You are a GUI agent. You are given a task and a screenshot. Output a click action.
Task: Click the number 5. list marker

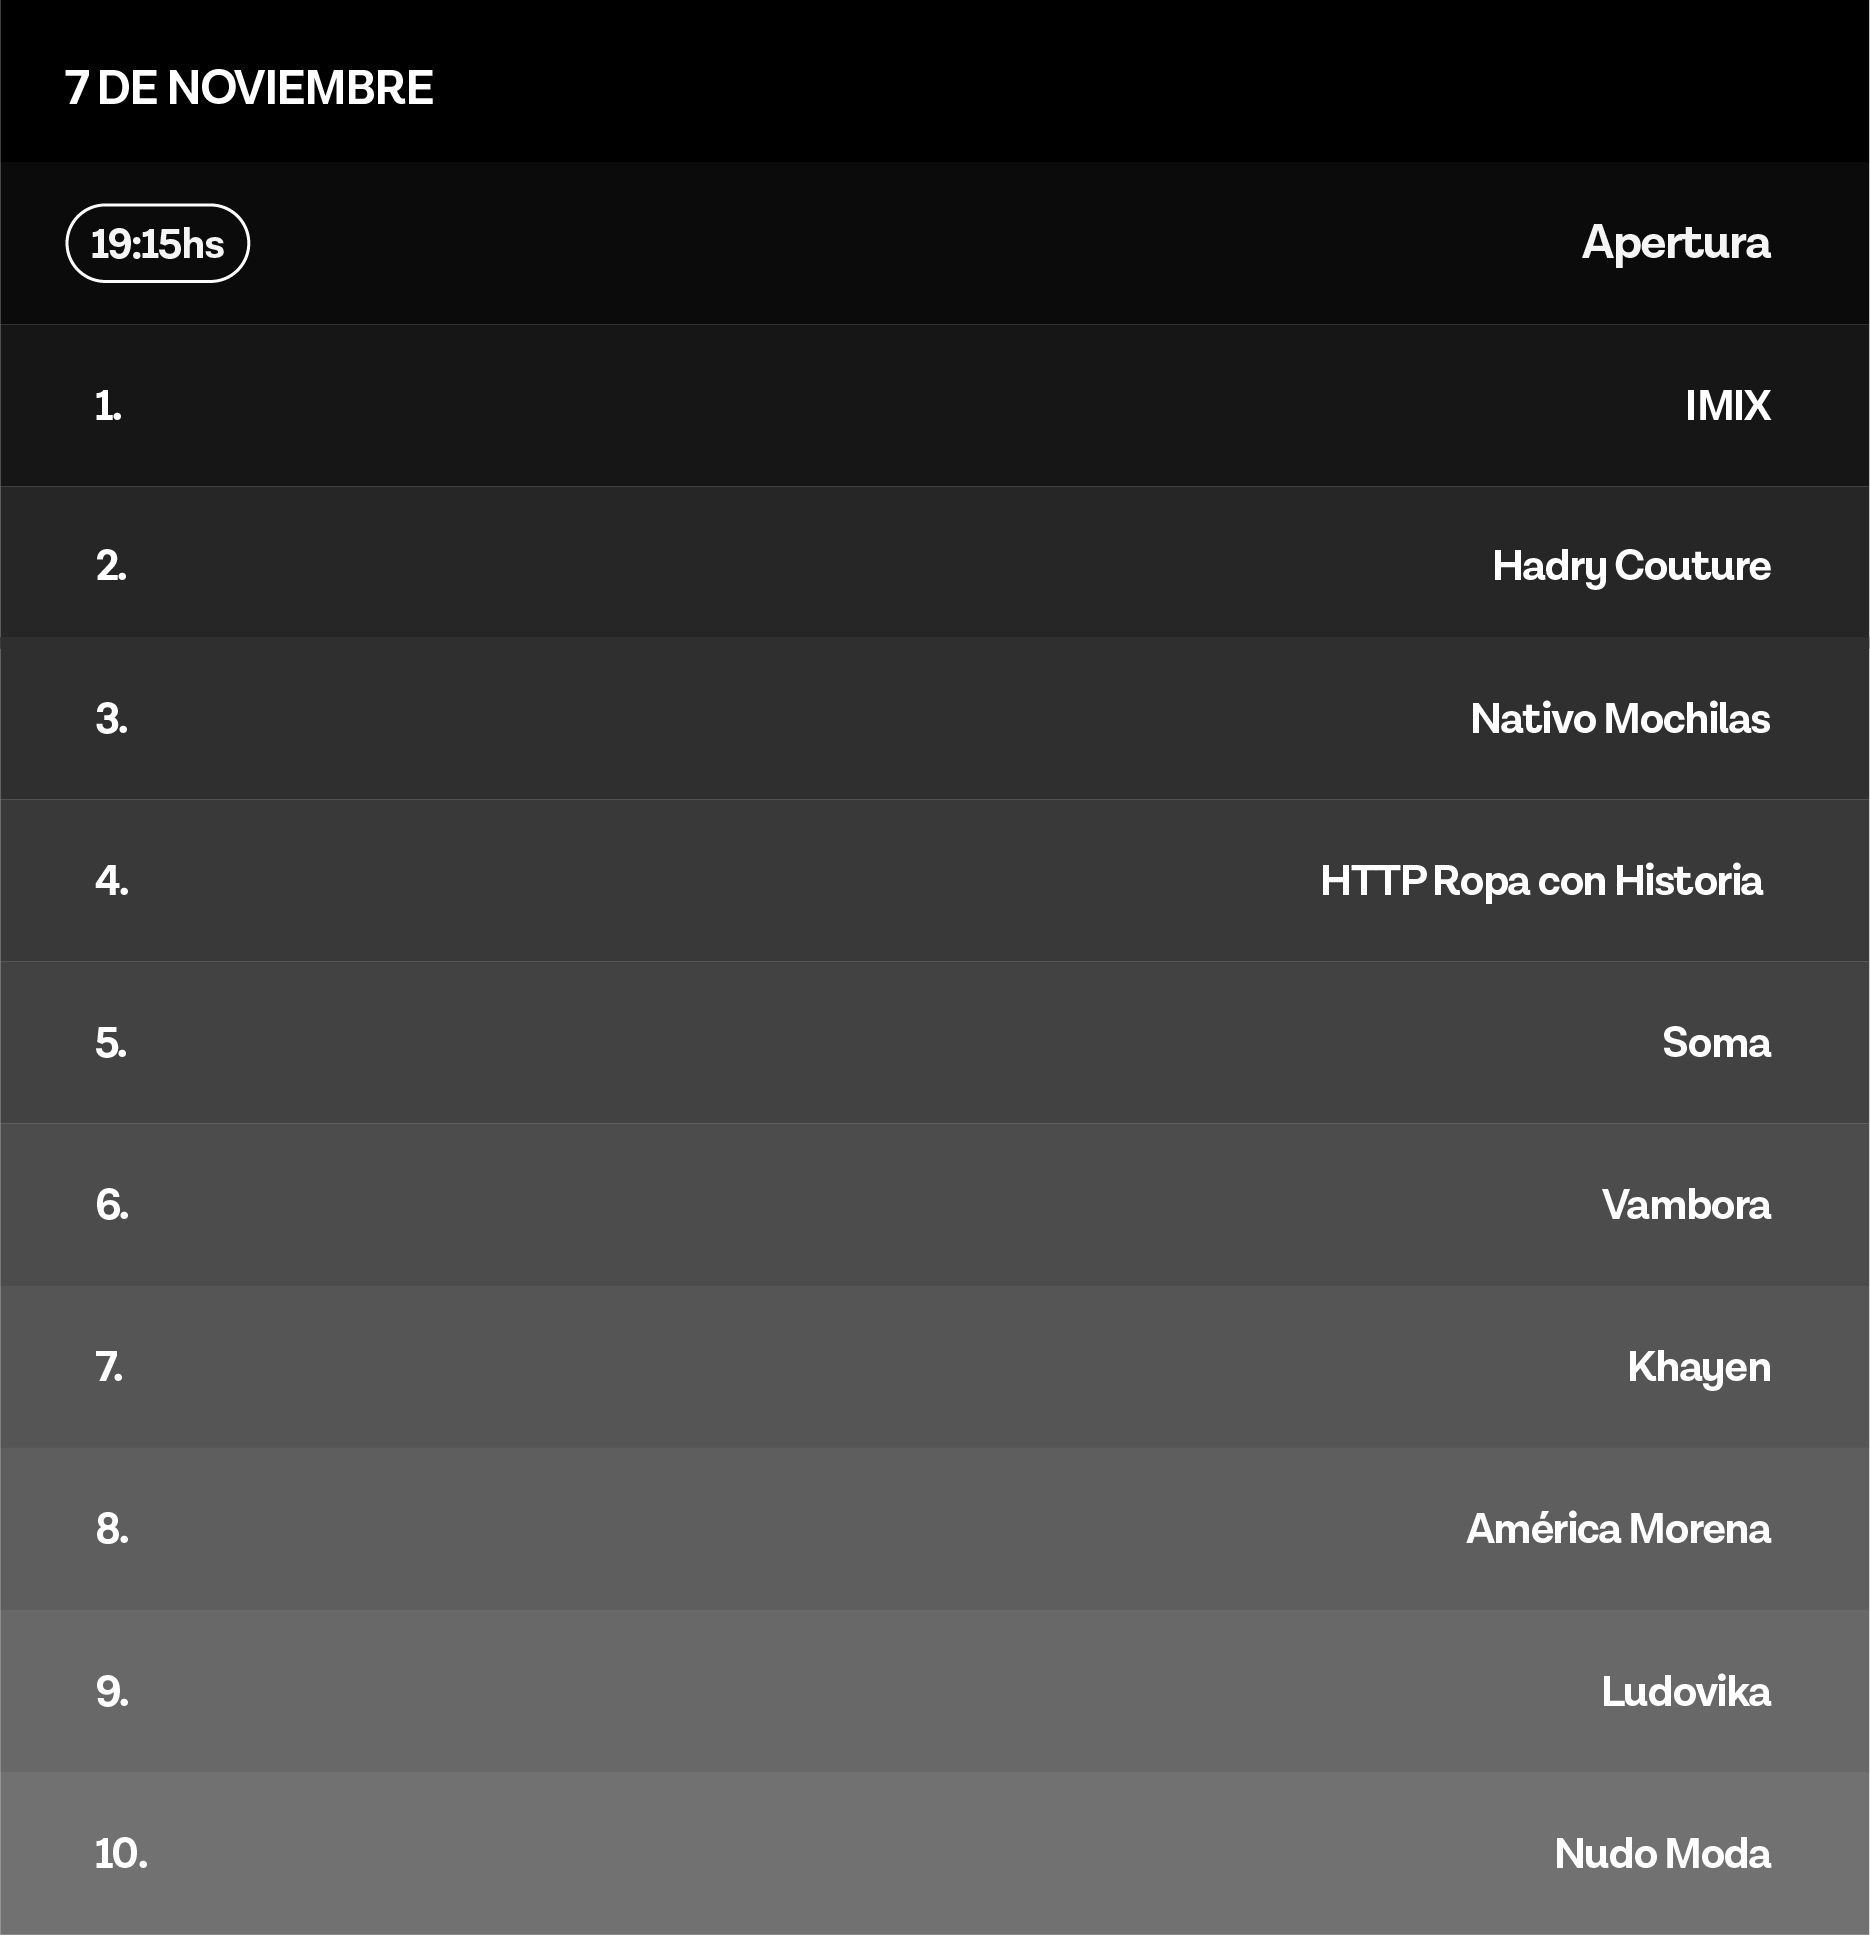(x=111, y=1043)
